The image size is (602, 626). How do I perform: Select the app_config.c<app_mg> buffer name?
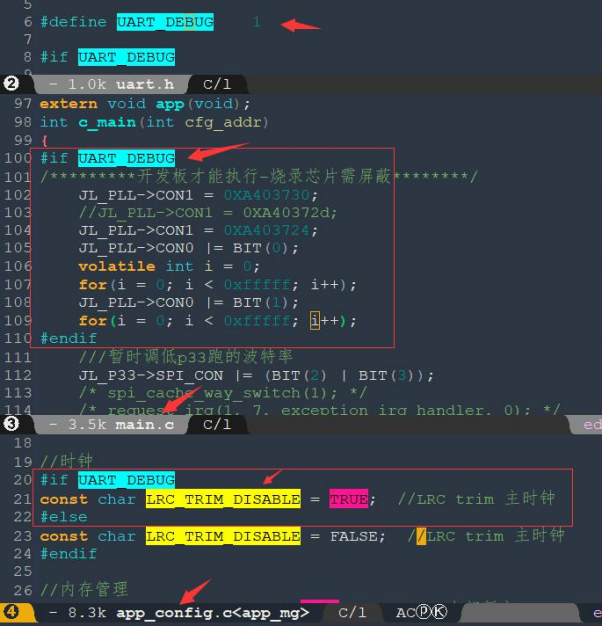(213, 612)
